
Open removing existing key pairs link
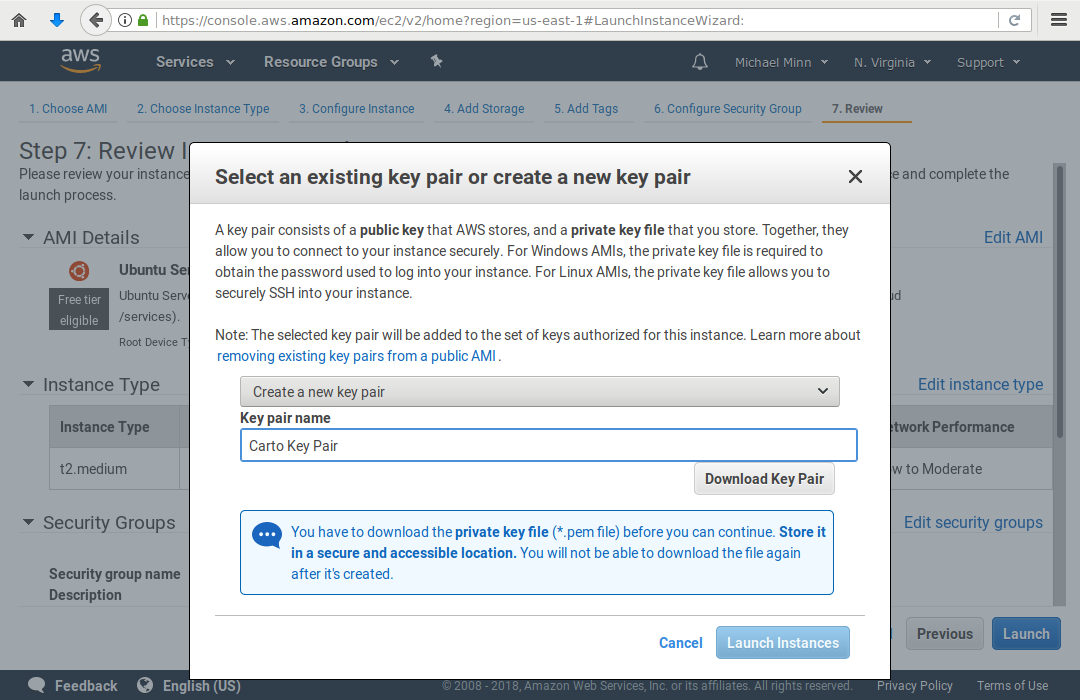[x=357, y=356]
